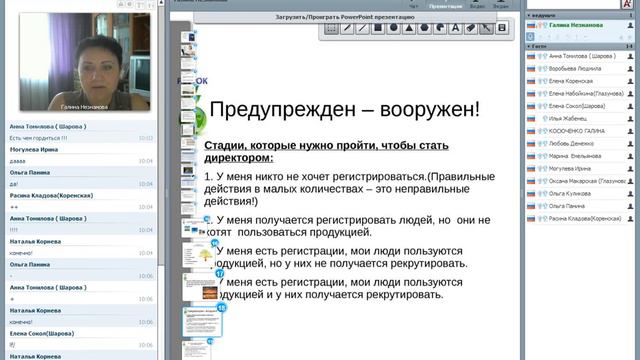This screenshot has width=640, height=360.
Task: Click user icon next to Любовь Дененко
Action: [x=630, y=144]
